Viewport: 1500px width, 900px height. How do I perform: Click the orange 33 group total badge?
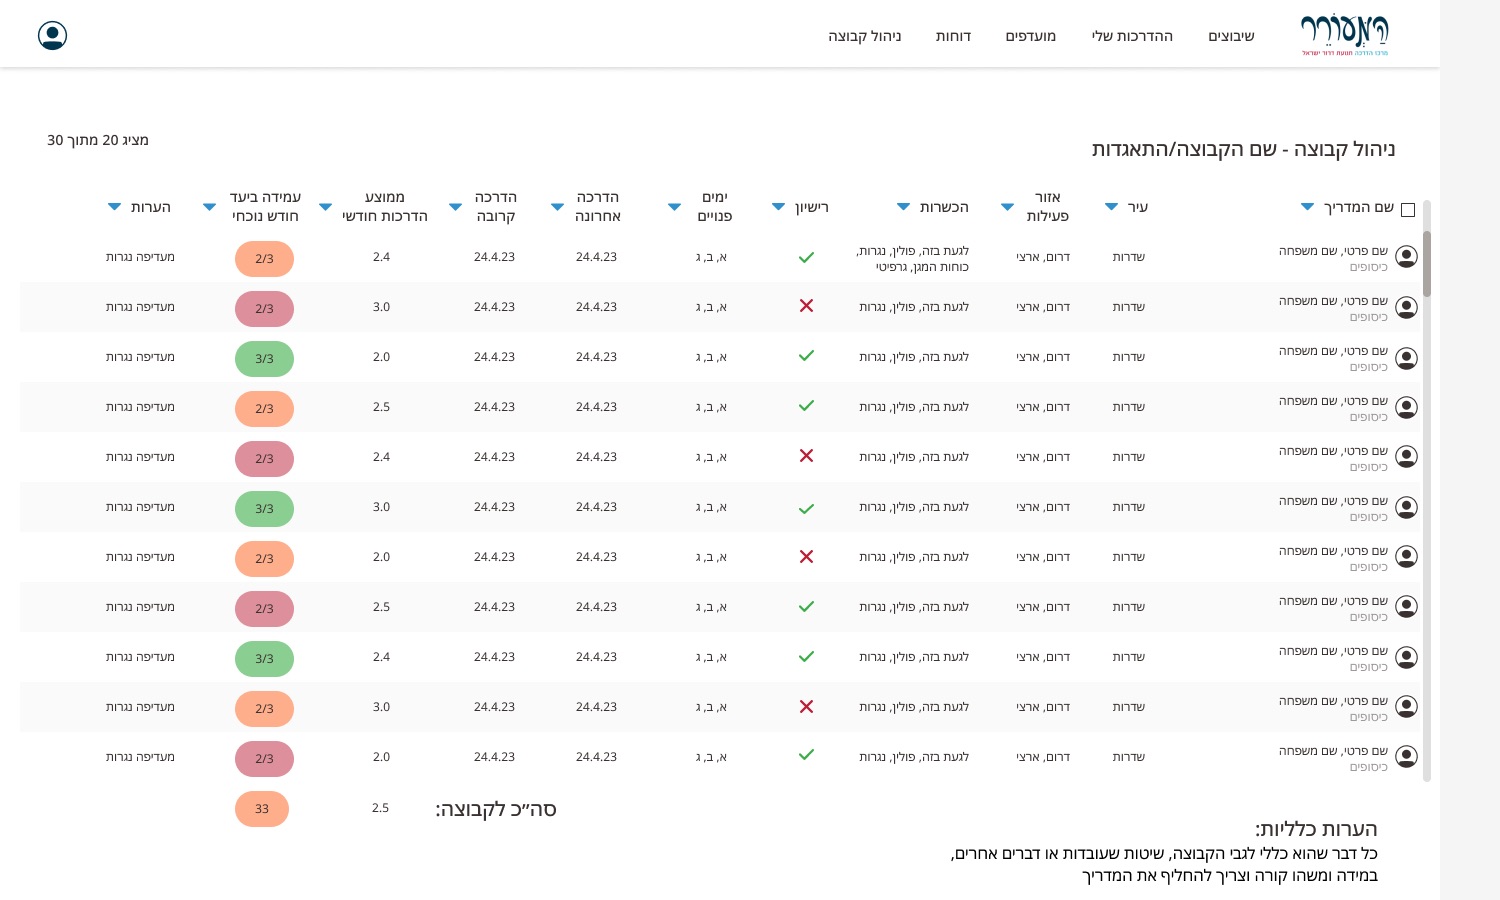pyautogui.click(x=262, y=809)
